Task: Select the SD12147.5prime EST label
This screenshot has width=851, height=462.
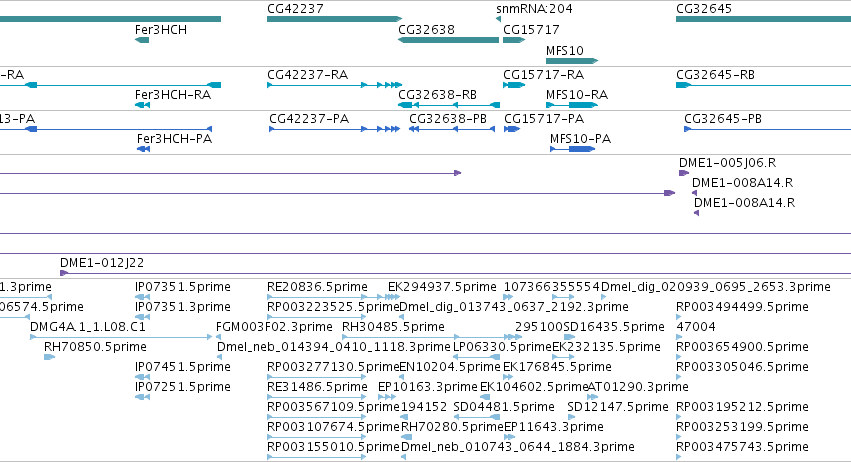Action: point(618,407)
